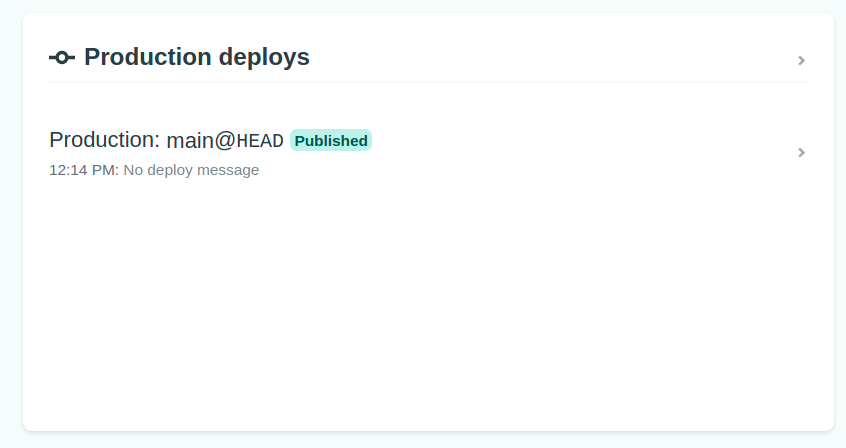Click the commit icon beside Production deploys
The width and height of the screenshot is (846, 448).
click(62, 58)
